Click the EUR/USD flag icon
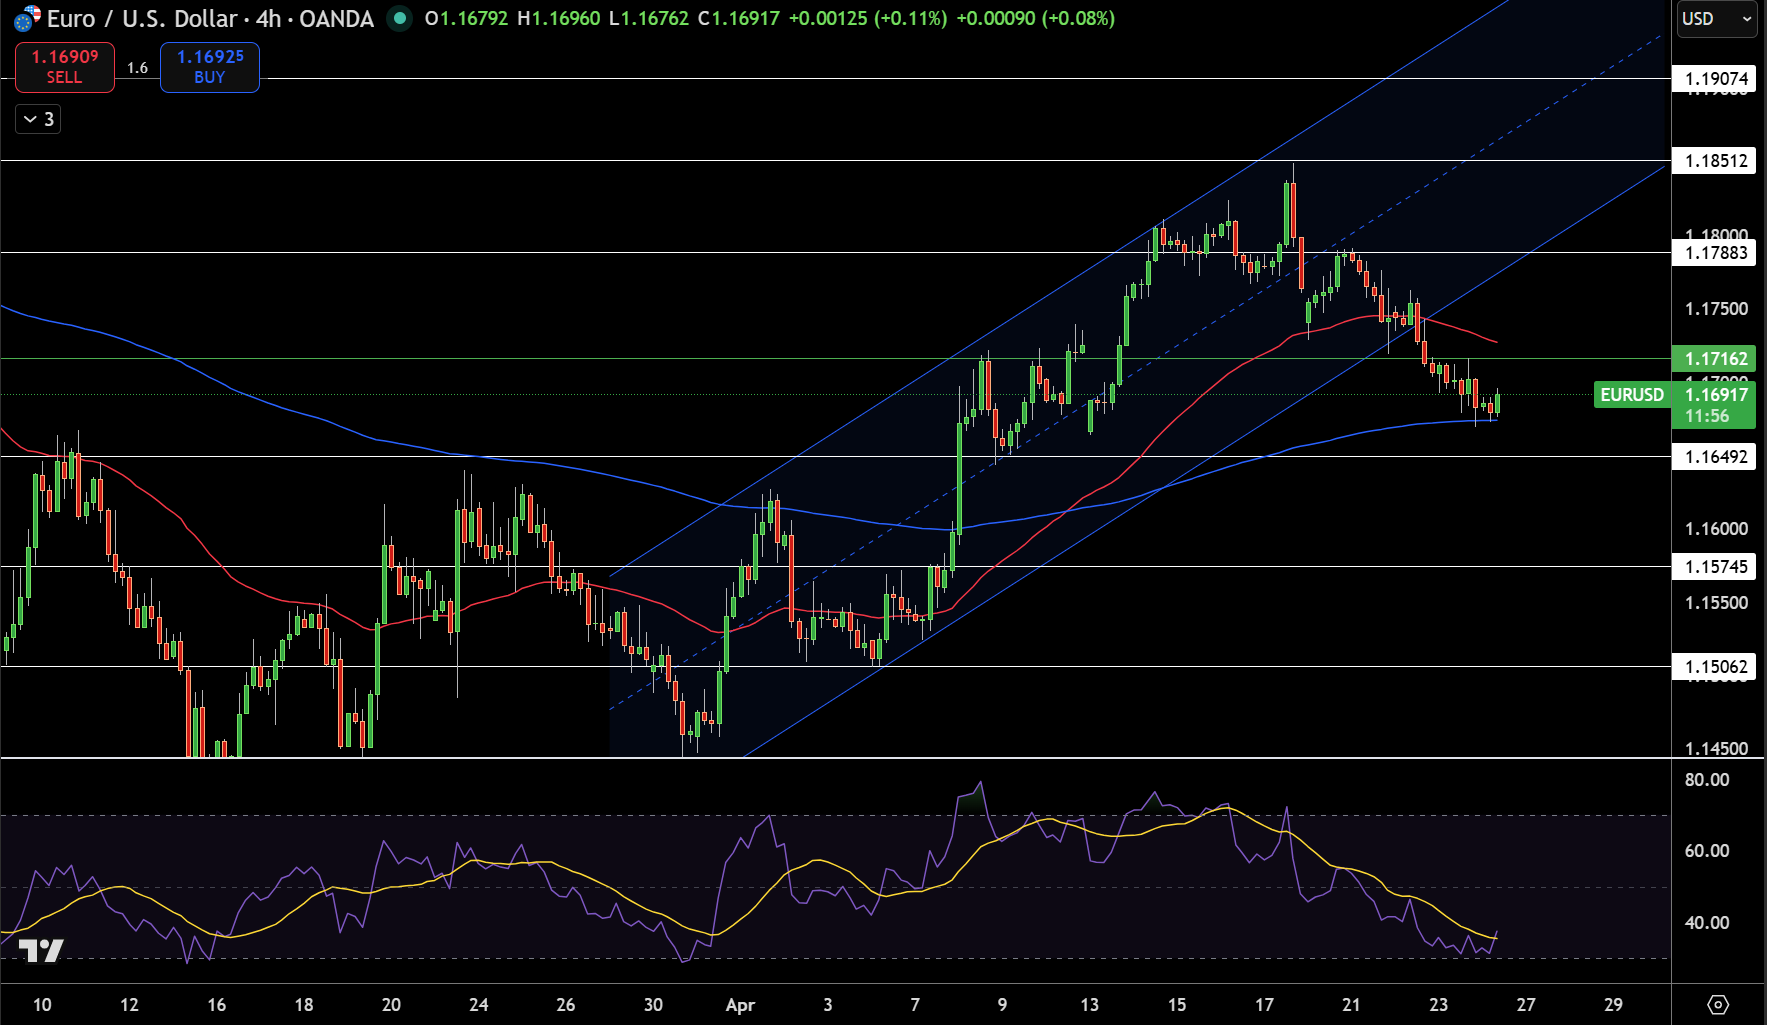Viewport: 1767px width, 1025px height. coord(27,18)
